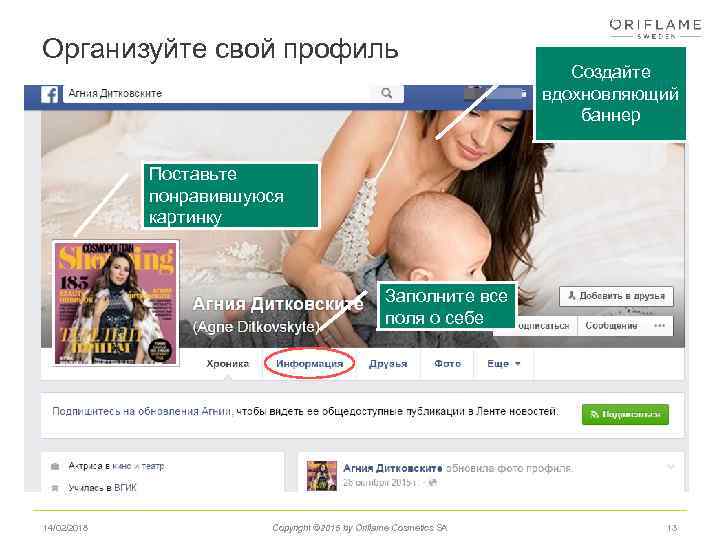Click the work briefcase icon

coord(55,467)
